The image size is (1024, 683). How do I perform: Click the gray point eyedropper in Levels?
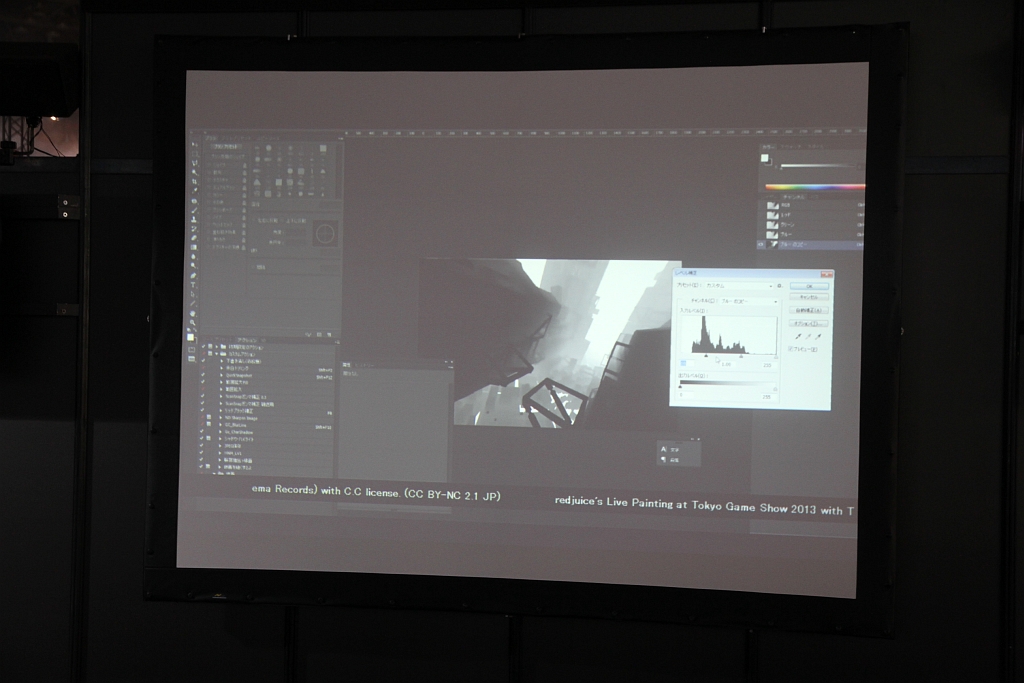[x=808, y=336]
